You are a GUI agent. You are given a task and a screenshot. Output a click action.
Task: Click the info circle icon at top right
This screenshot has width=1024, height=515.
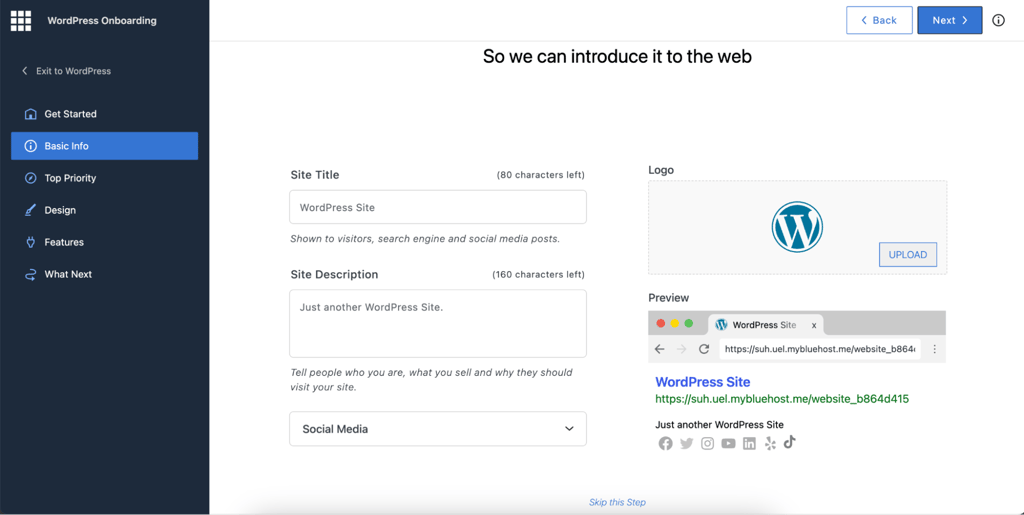coord(999,20)
